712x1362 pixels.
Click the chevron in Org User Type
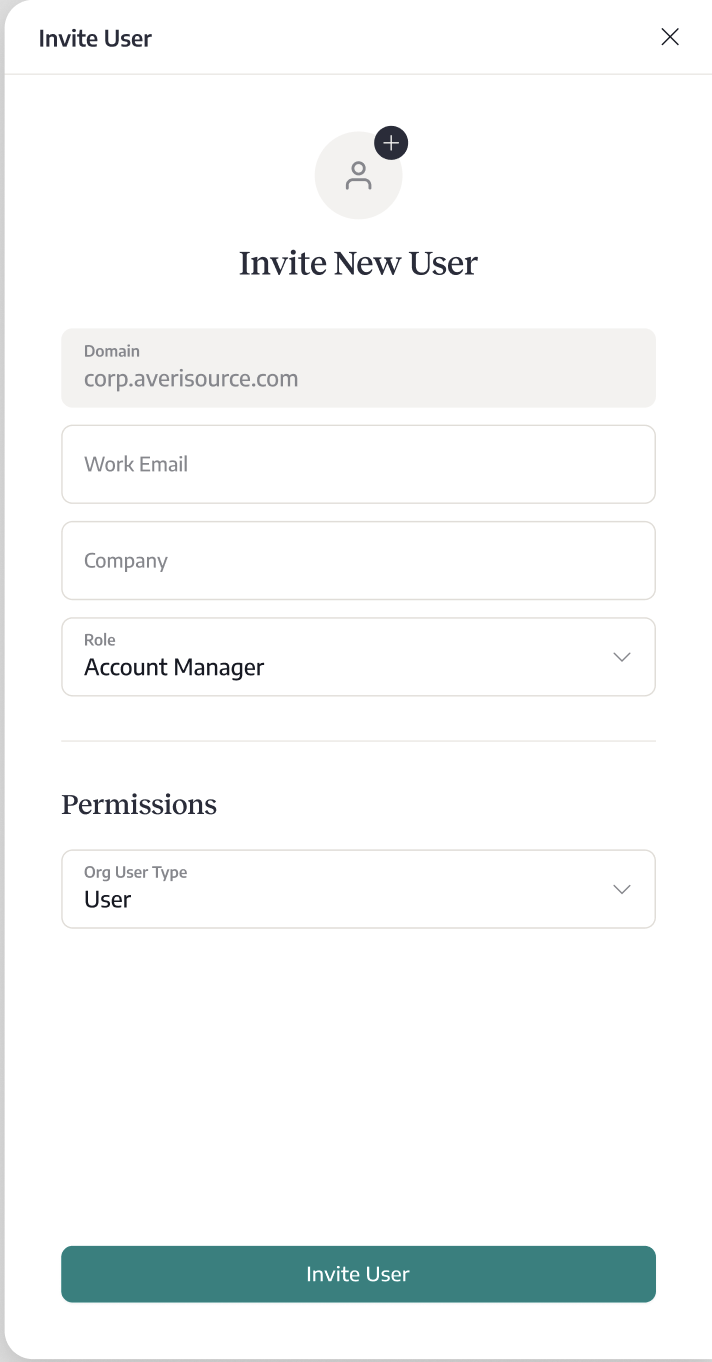pos(622,889)
